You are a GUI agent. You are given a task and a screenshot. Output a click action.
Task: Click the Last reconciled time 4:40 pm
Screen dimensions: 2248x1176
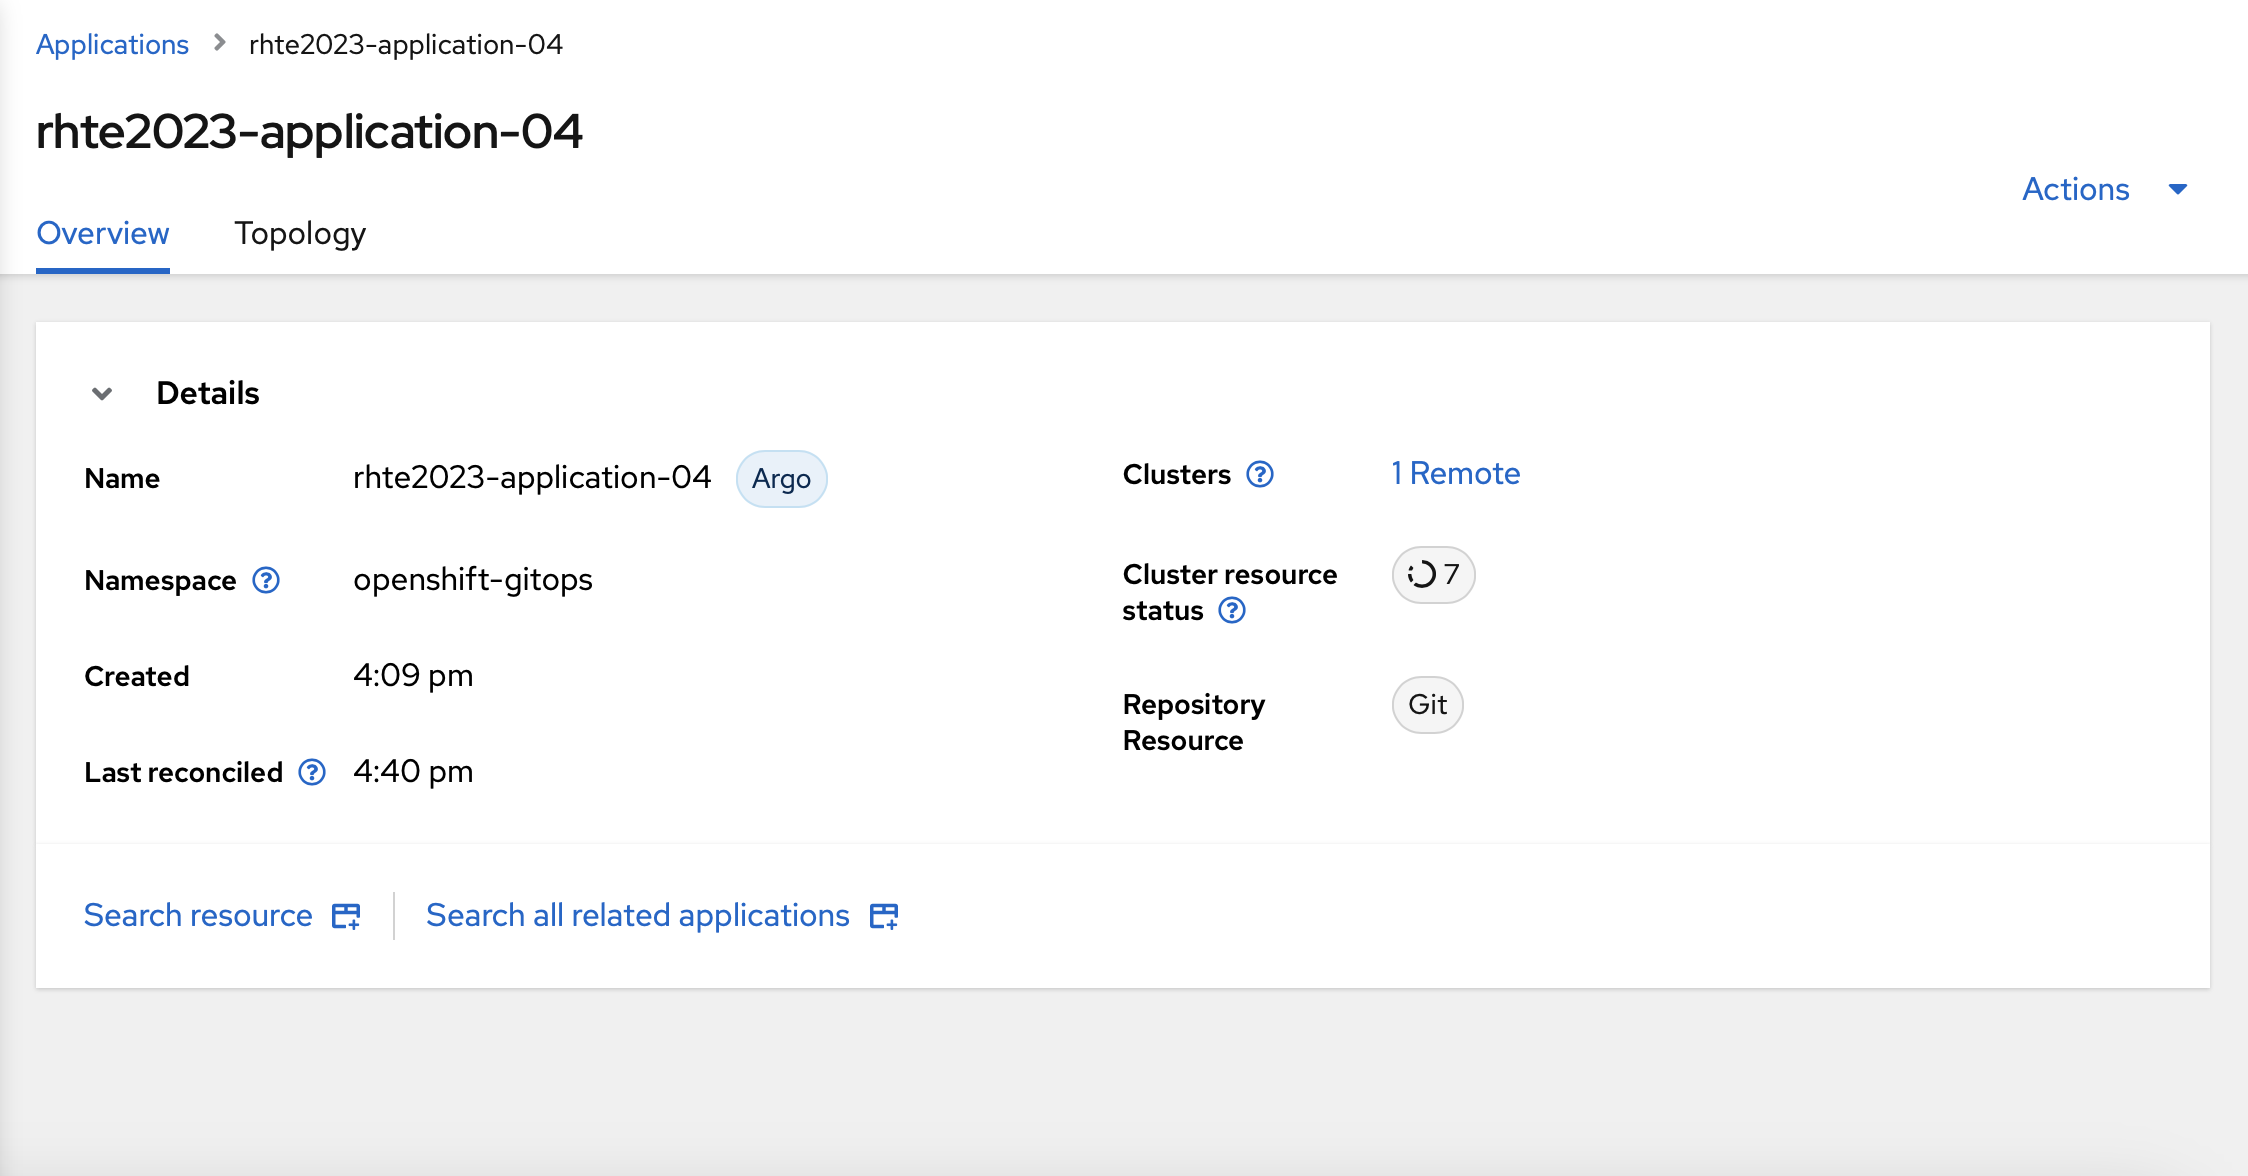coord(413,772)
